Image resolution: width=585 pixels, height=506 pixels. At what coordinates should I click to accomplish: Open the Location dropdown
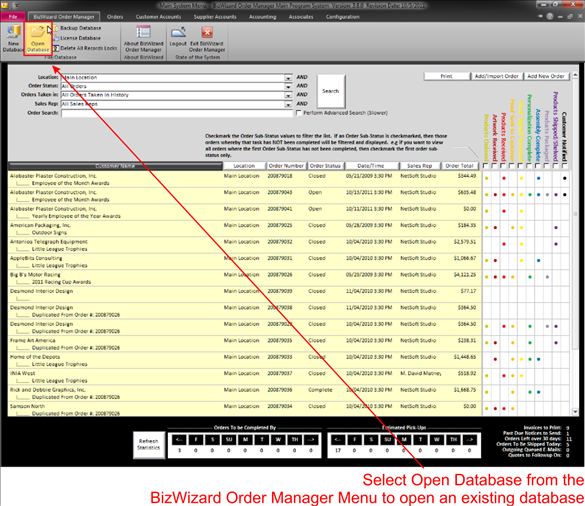(288, 78)
